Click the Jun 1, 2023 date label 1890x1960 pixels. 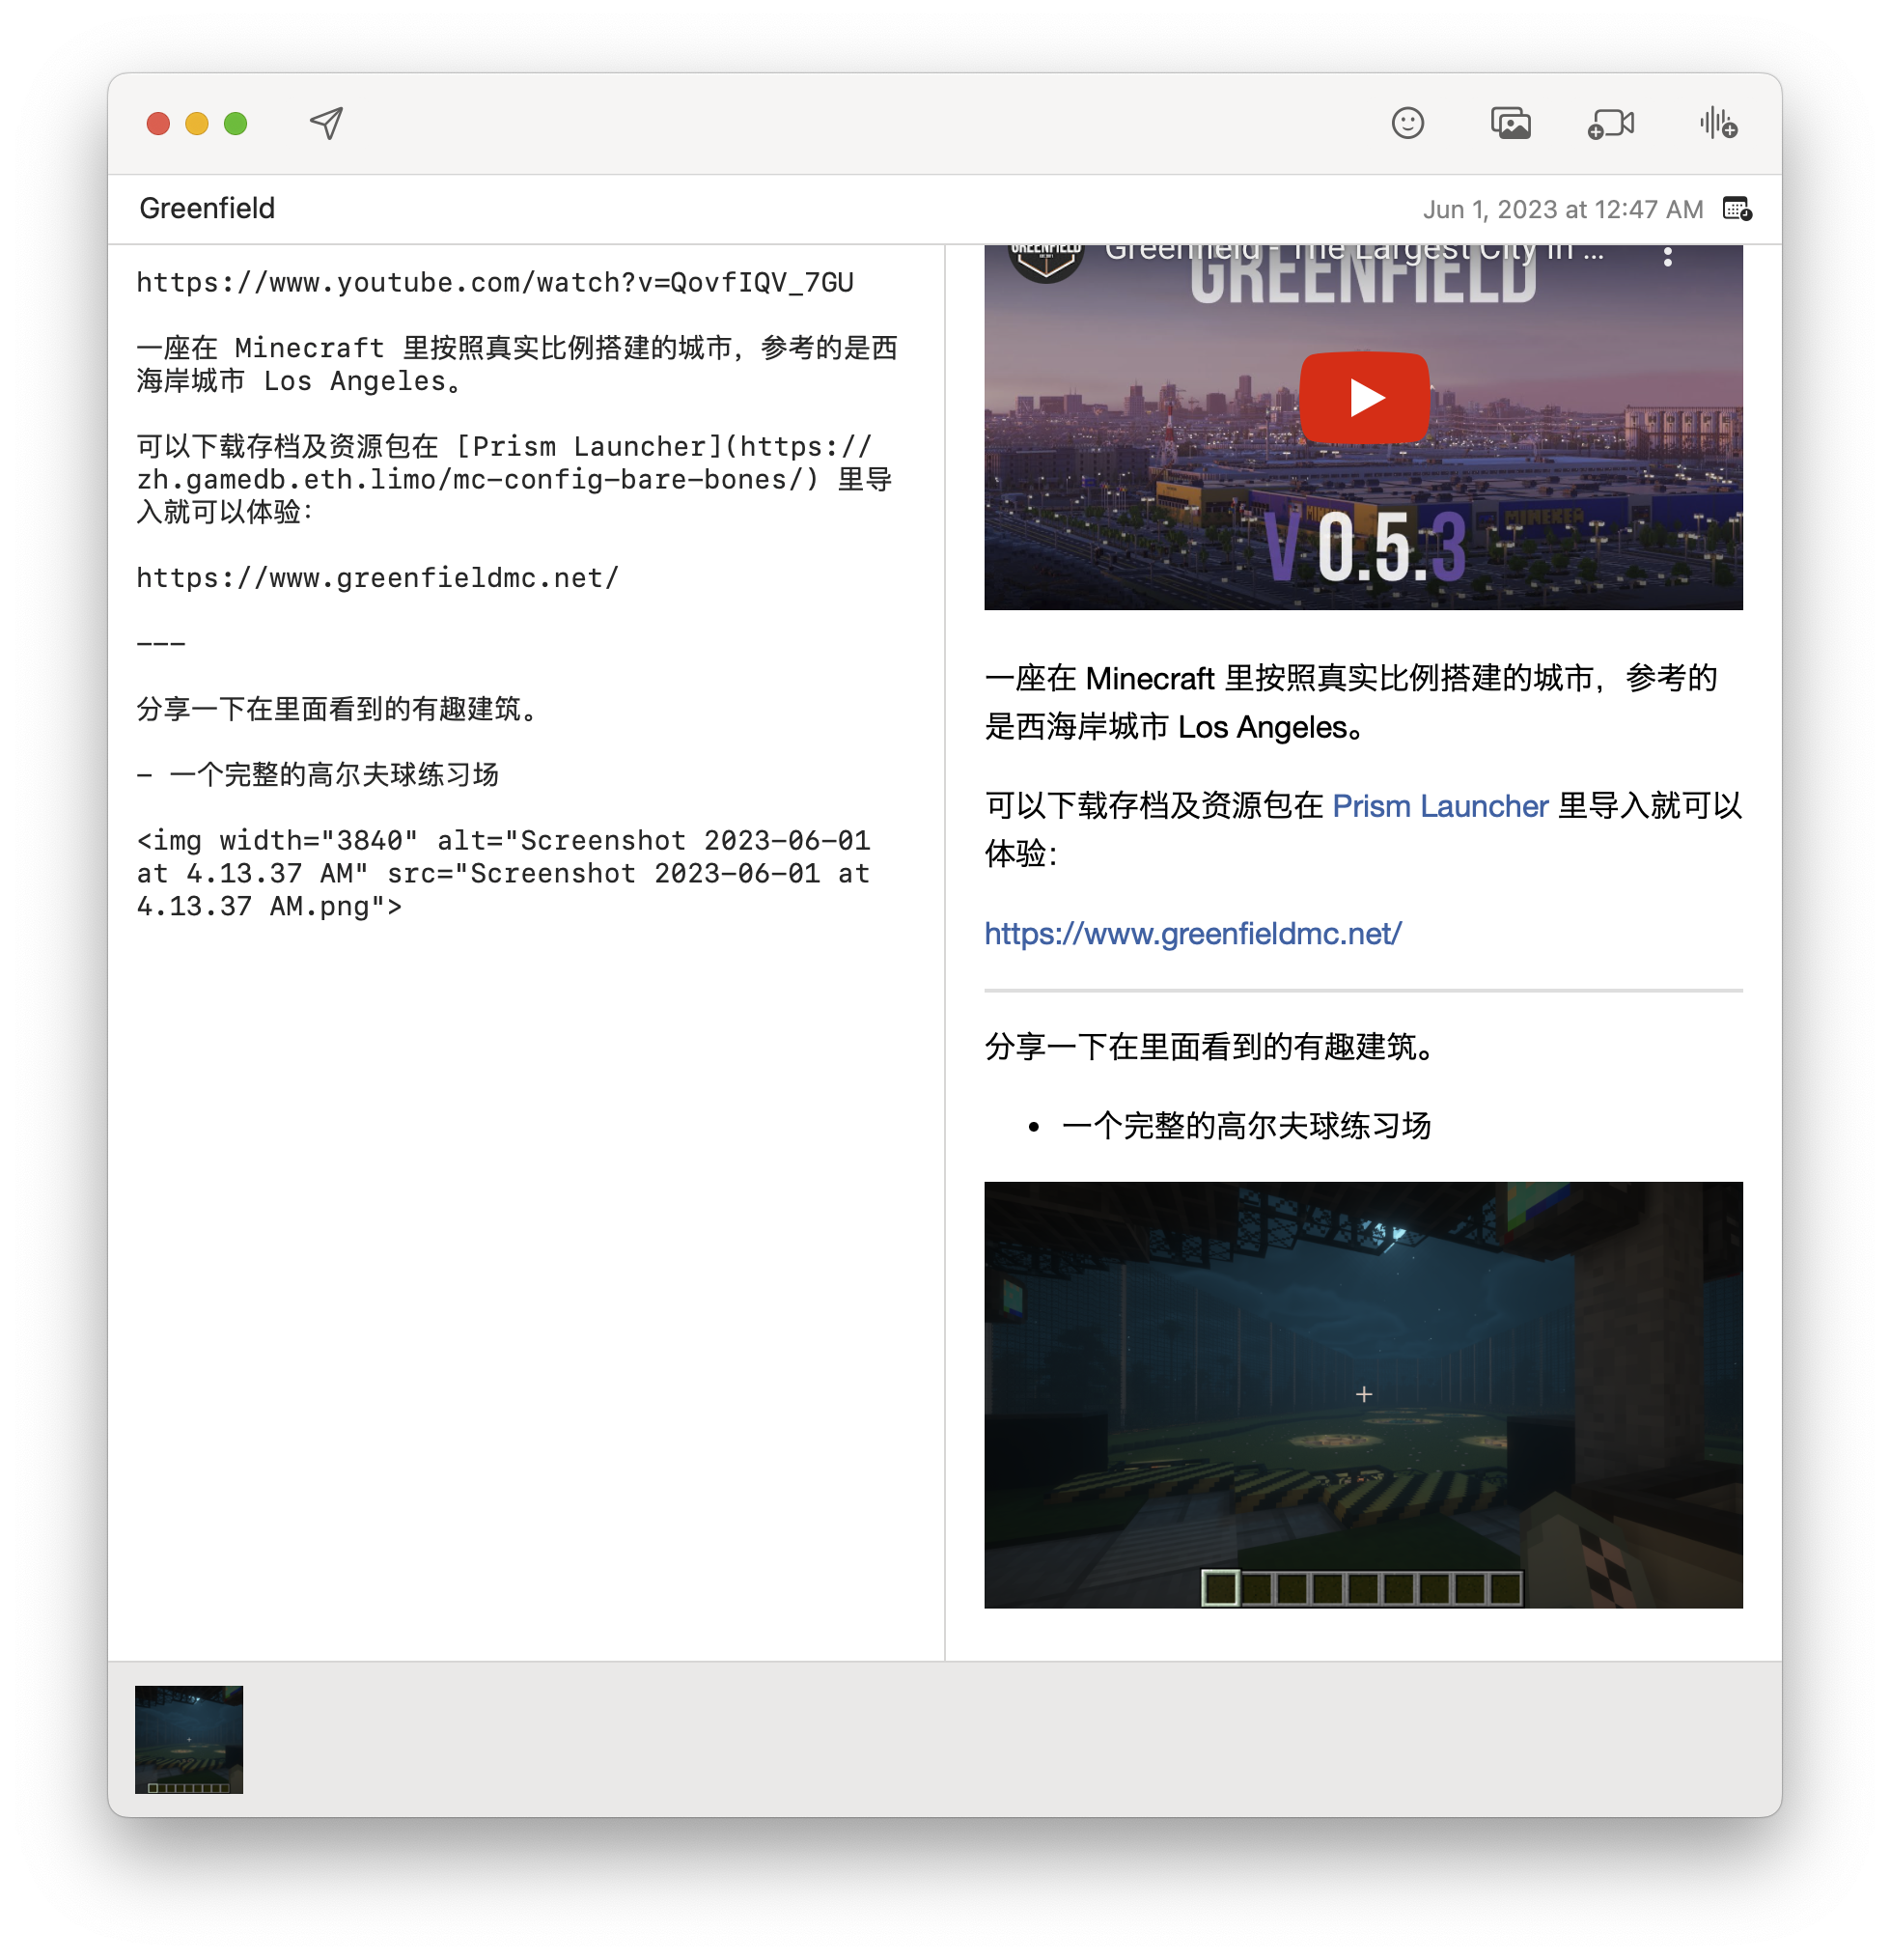tap(1563, 209)
